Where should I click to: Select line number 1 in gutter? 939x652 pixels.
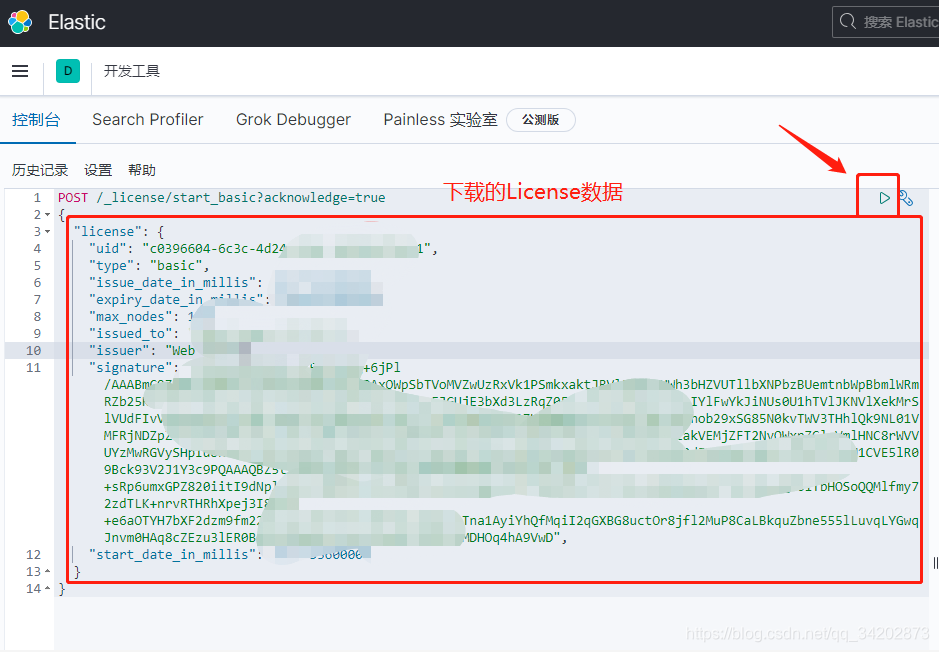click(x=37, y=198)
